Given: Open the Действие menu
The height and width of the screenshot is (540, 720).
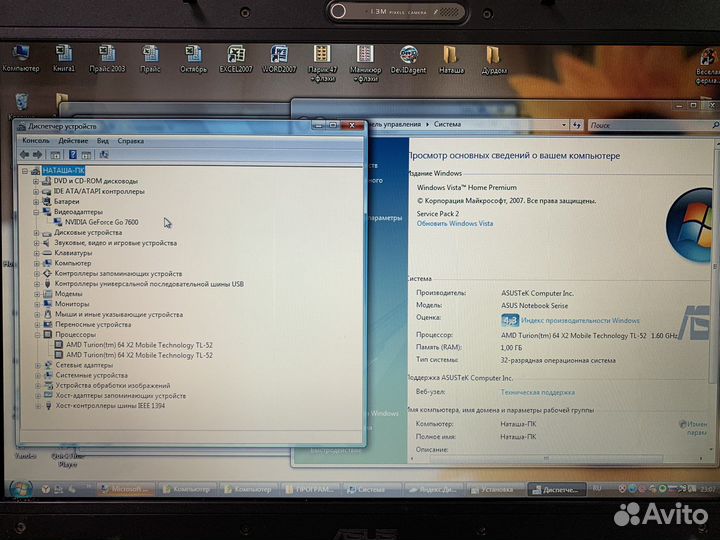Looking at the screenshot, I should coord(73,141).
